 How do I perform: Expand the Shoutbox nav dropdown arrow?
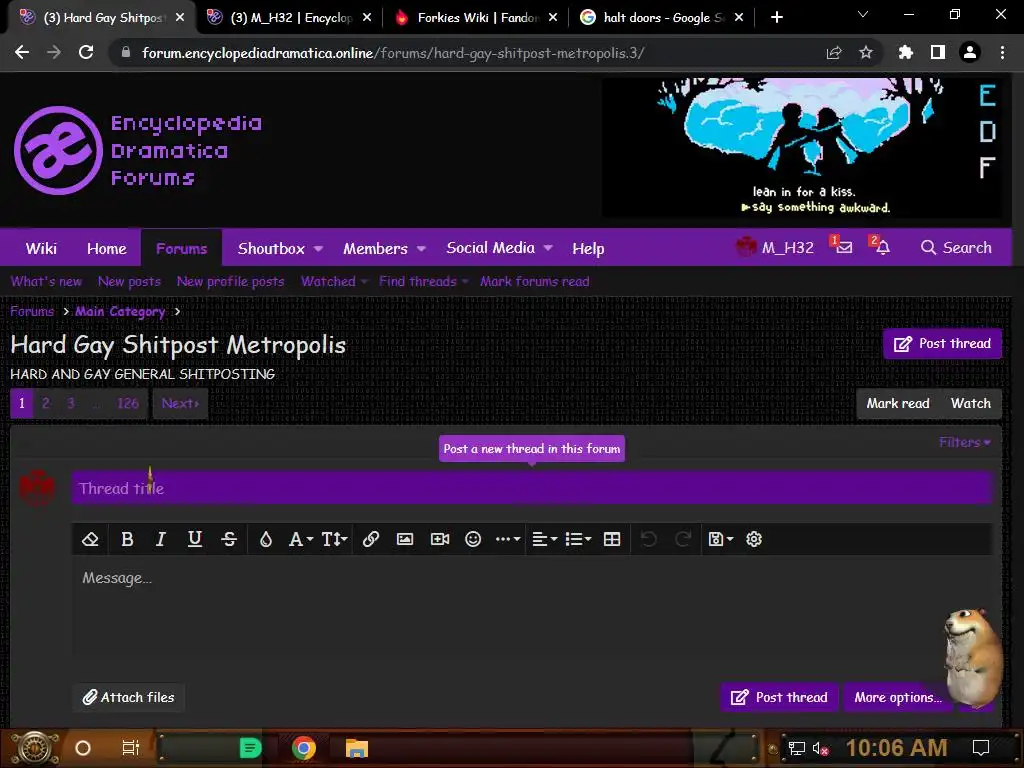(x=318, y=249)
